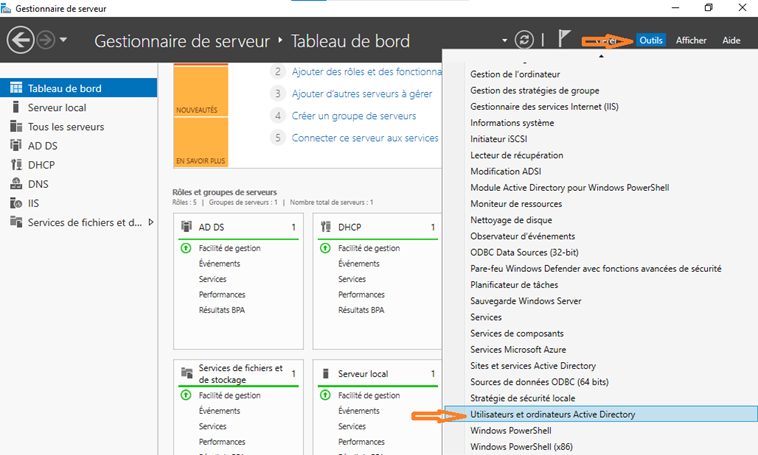Click the AD DS tile icon
This screenshot has height=455, width=758.
point(186,226)
